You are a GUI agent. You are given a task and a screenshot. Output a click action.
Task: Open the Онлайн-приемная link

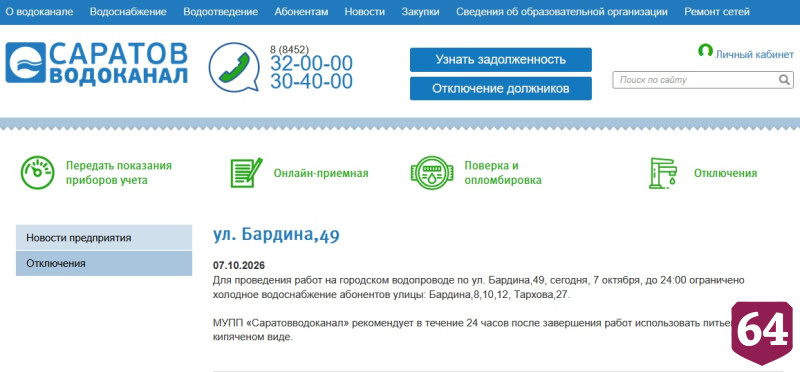click(321, 173)
